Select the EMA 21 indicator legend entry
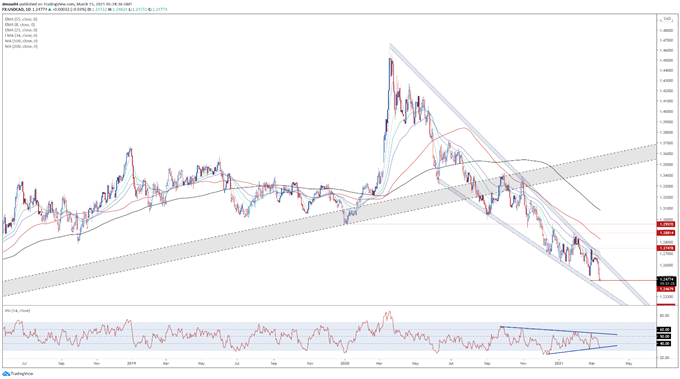680x379 pixels. click(x=21, y=30)
